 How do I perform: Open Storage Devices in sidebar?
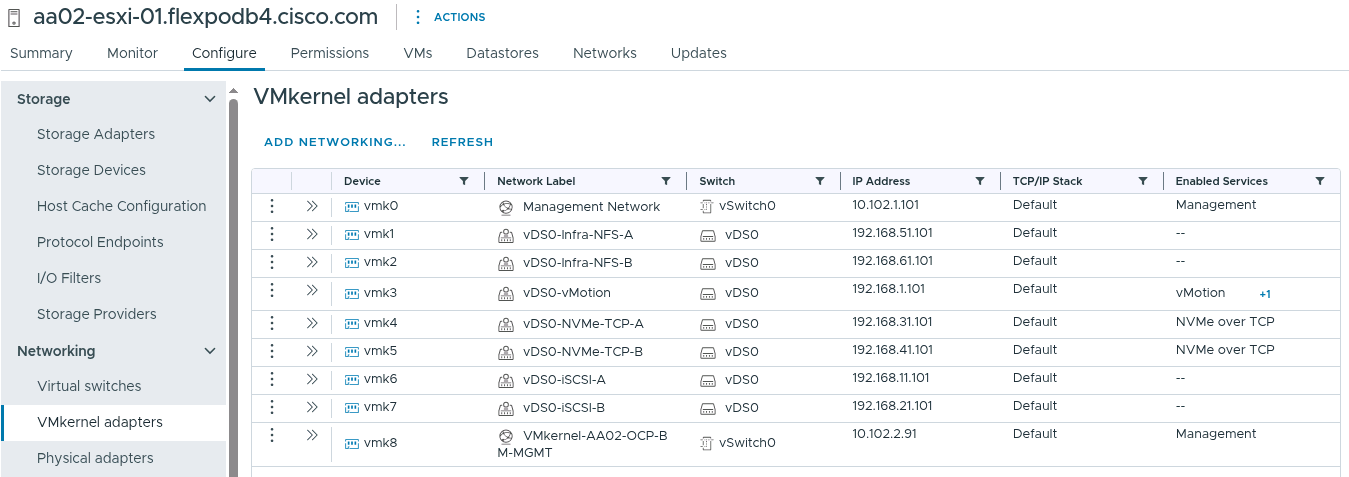coord(91,170)
